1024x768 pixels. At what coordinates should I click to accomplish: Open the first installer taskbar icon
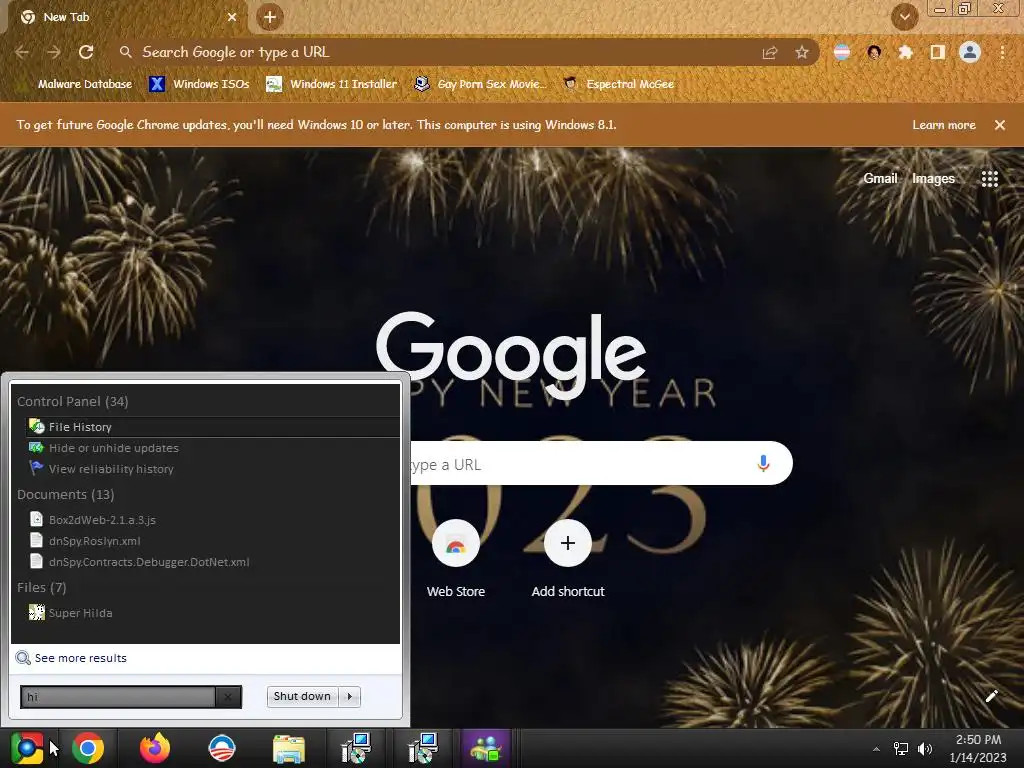click(357, 748)
